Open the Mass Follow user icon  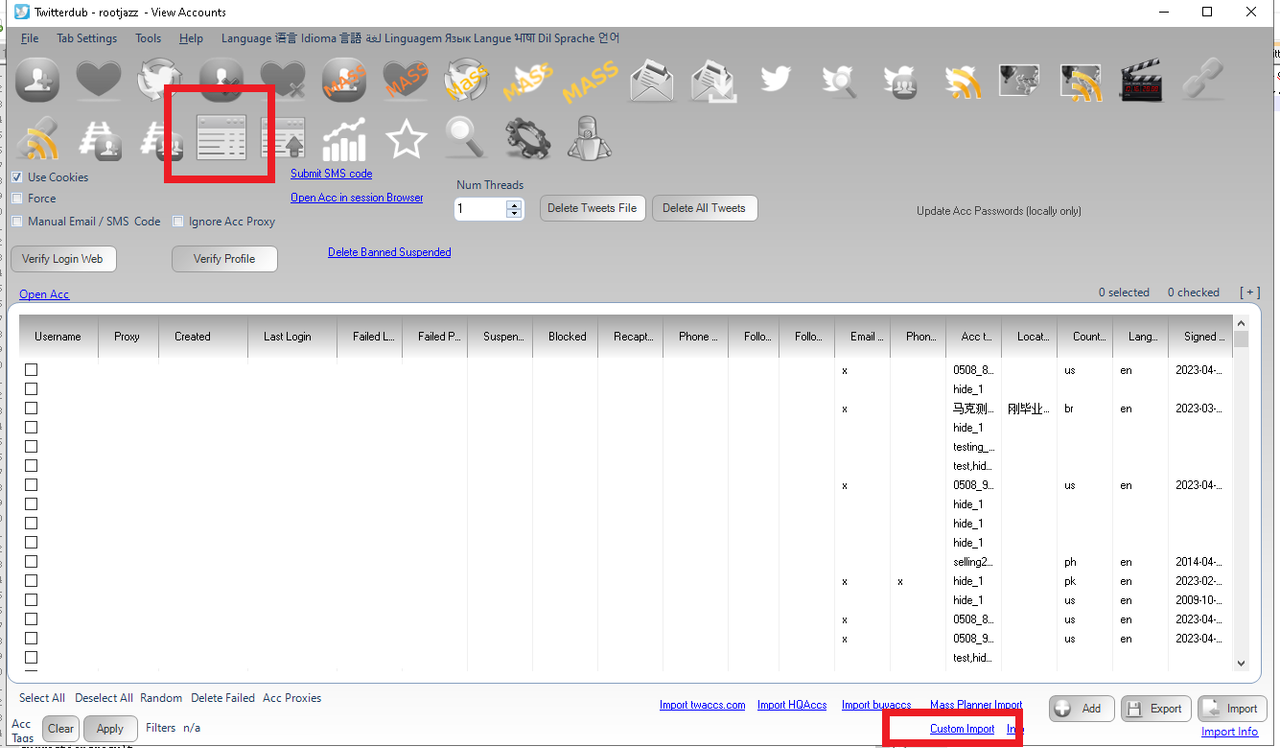point(344,81)
